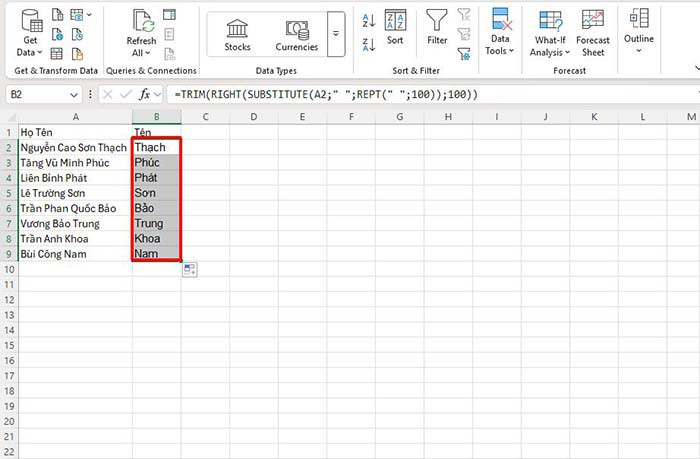Select the column C header

205,117
